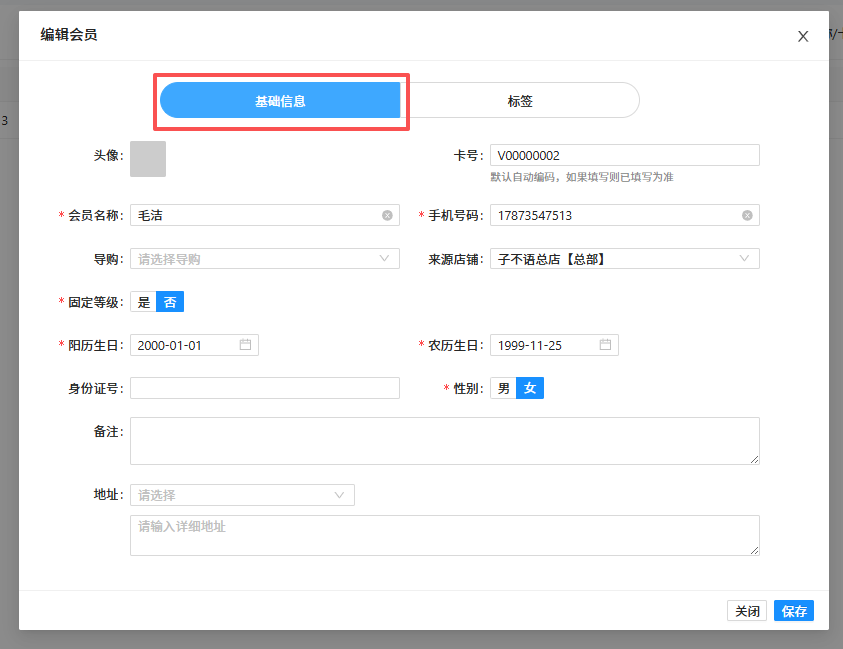Expand the 地址 region selector

point(242,495)
